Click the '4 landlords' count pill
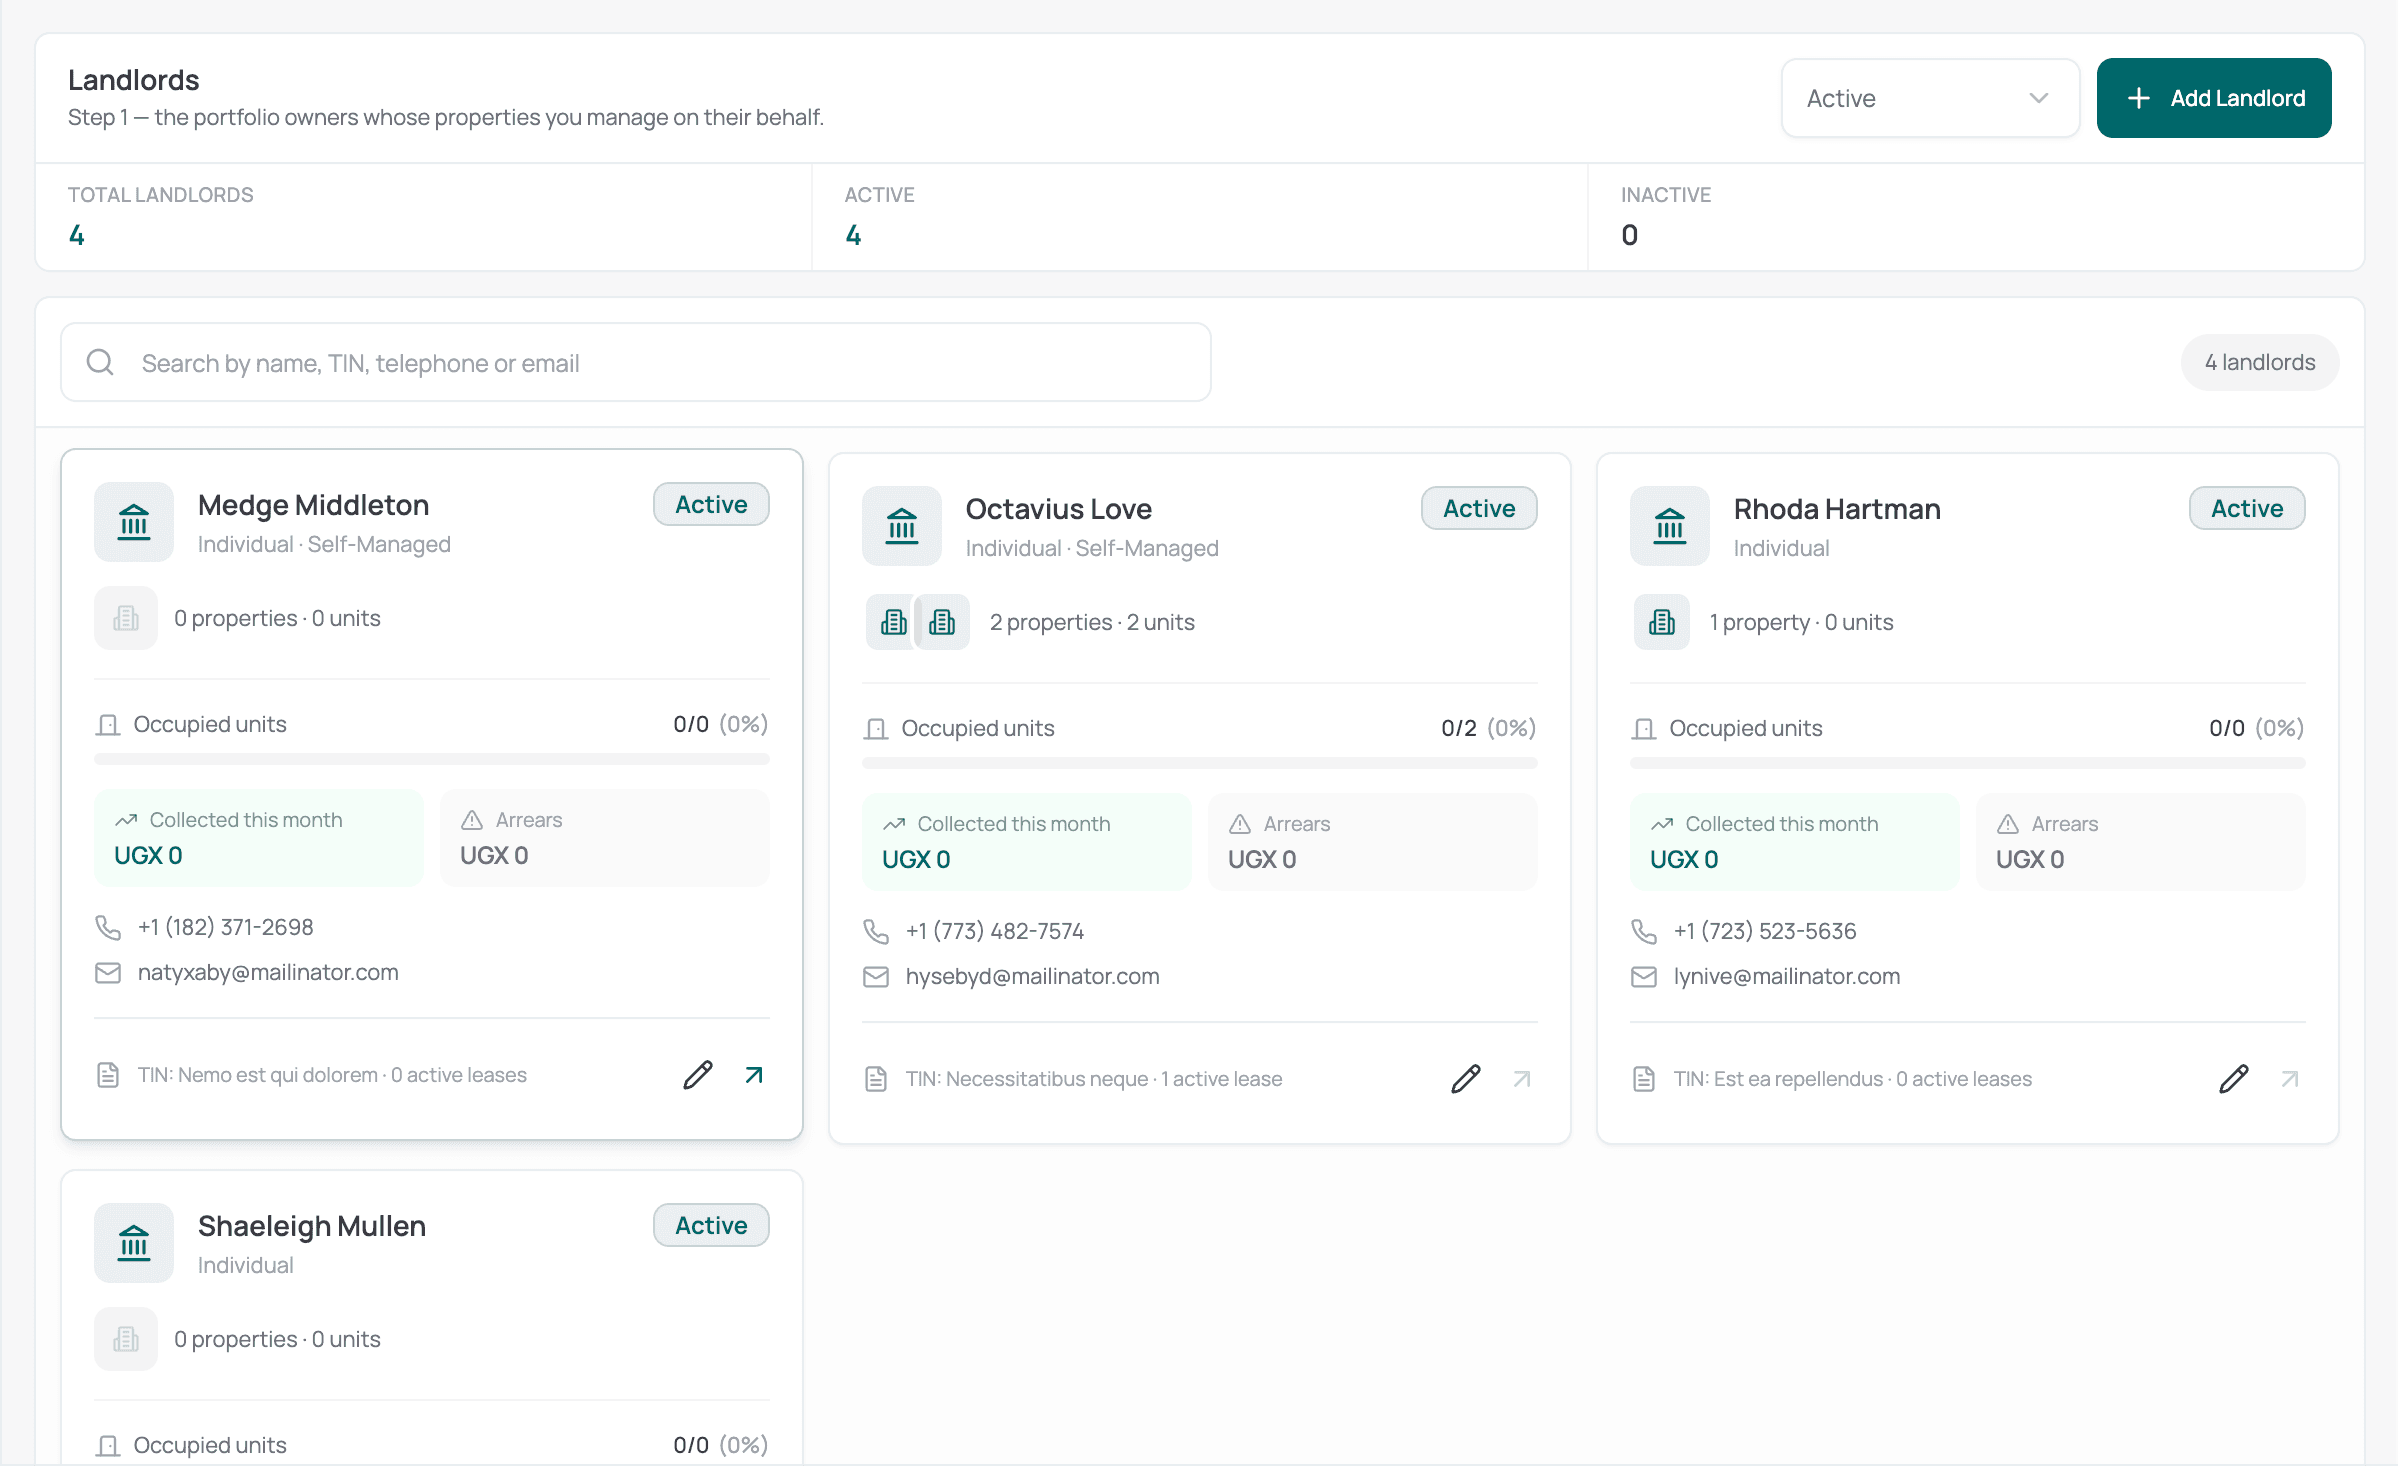2398x1466 pixels. coord(2260,362)
